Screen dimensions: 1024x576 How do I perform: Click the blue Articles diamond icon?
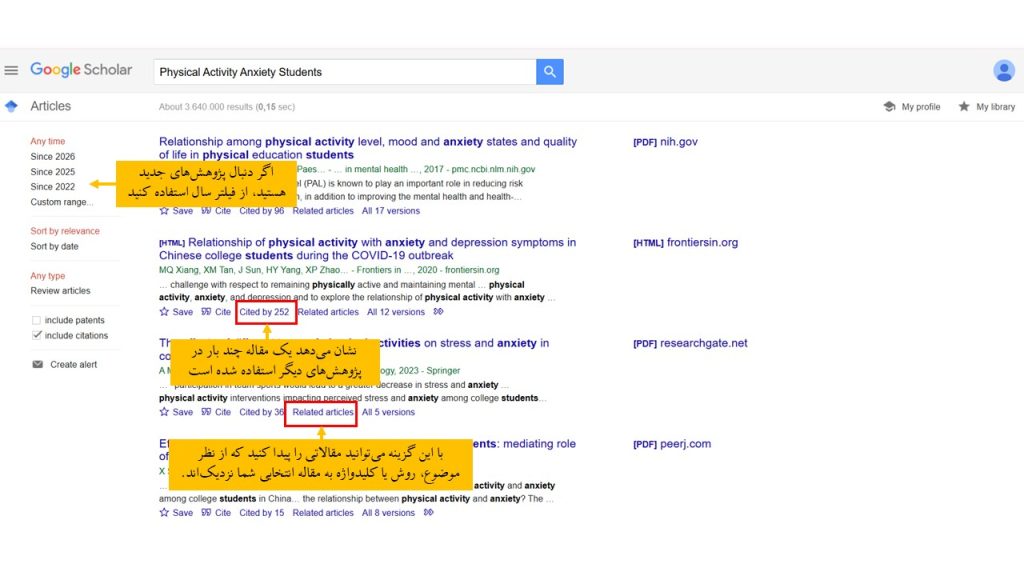pos(11,106)
